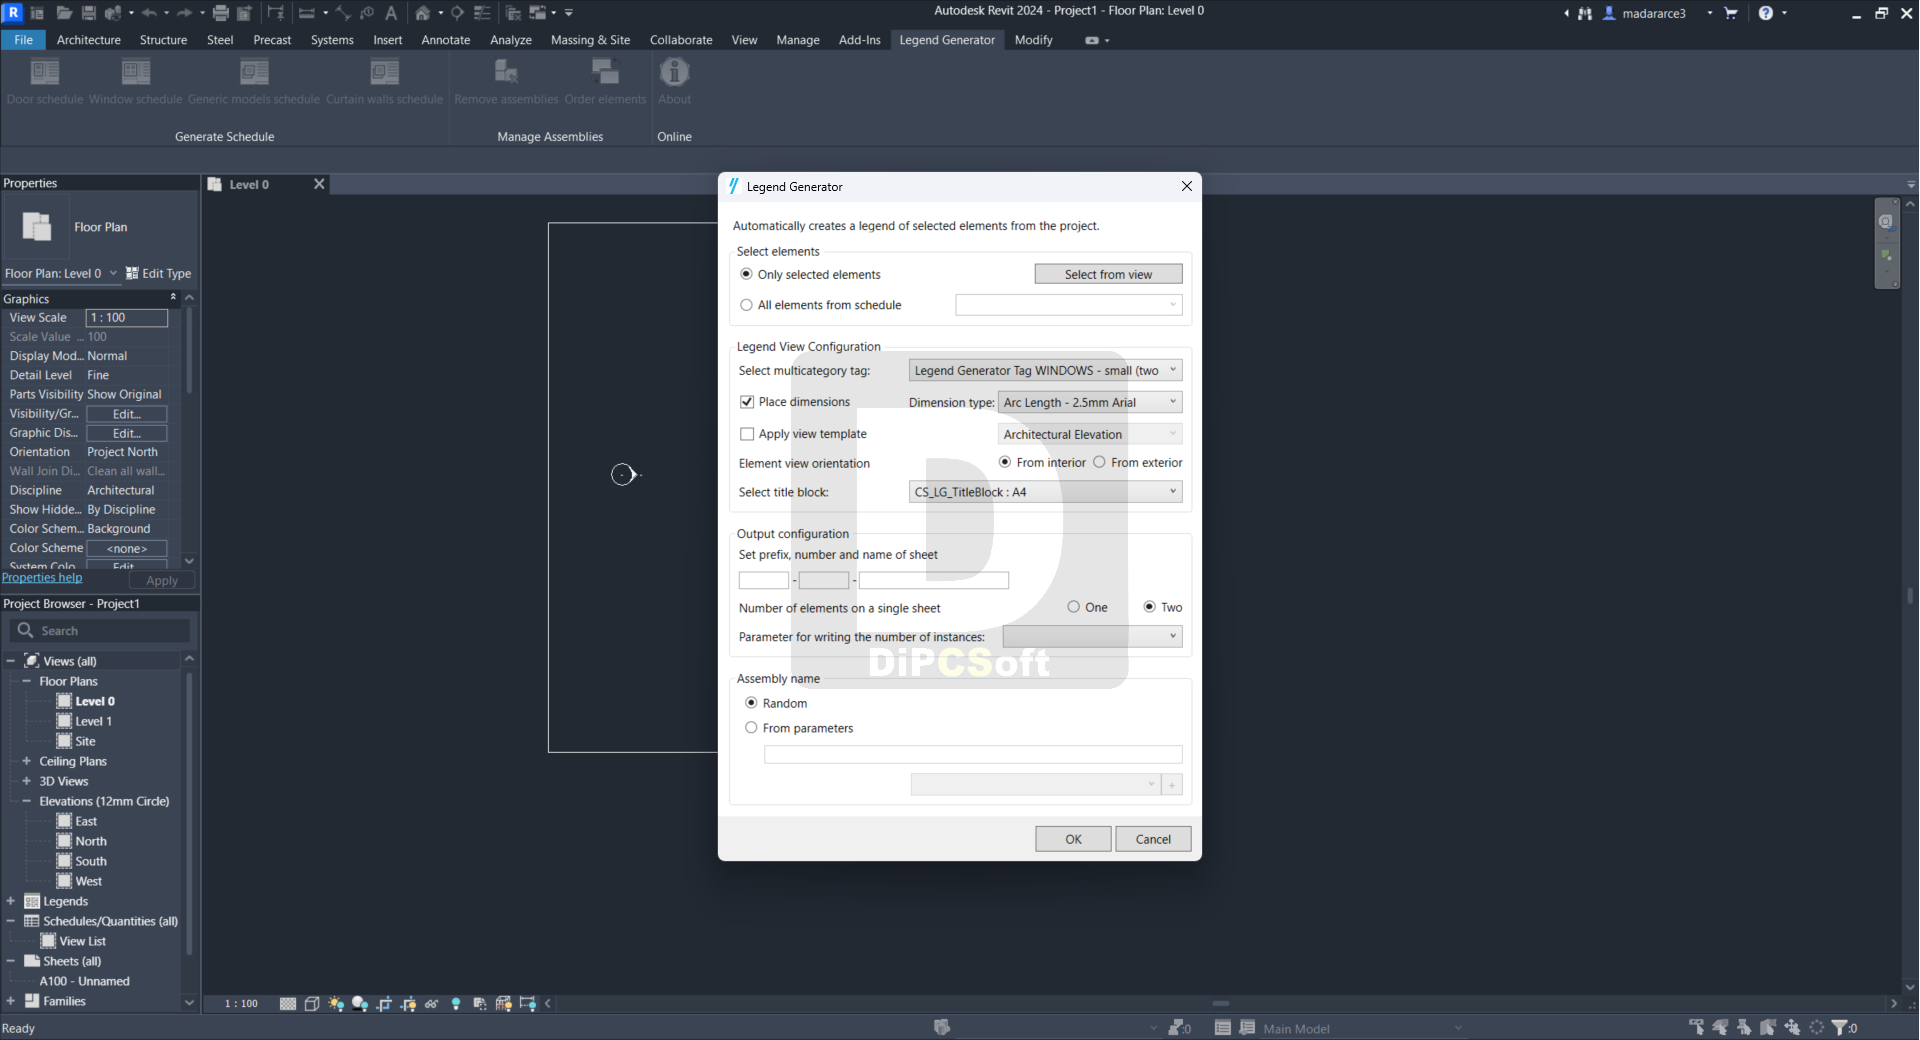Screen dimensions: 1920x1040
Task: Select the From interior orientation radio
Action: click(1005, 462)
